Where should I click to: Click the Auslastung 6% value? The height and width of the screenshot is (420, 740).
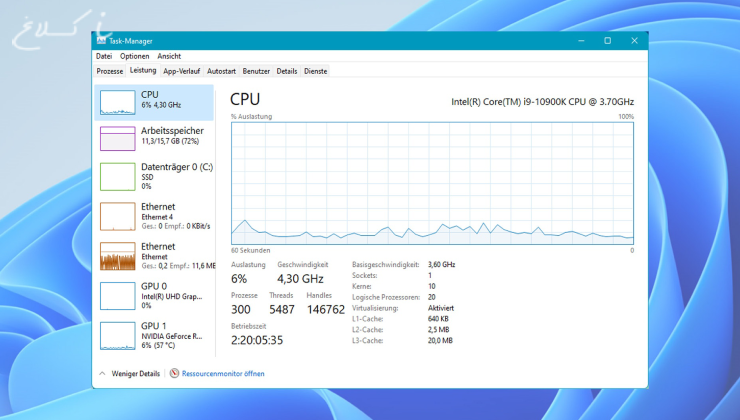tap(239, 279)
